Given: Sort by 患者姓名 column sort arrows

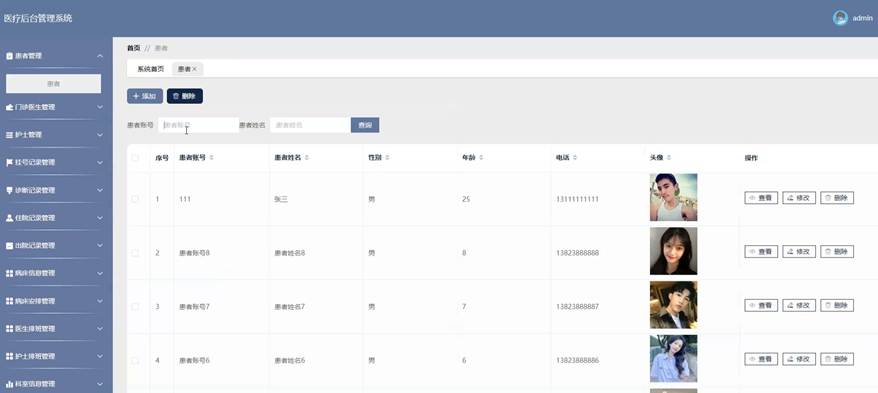Looking at the screenshot, I should coord(306,158).
